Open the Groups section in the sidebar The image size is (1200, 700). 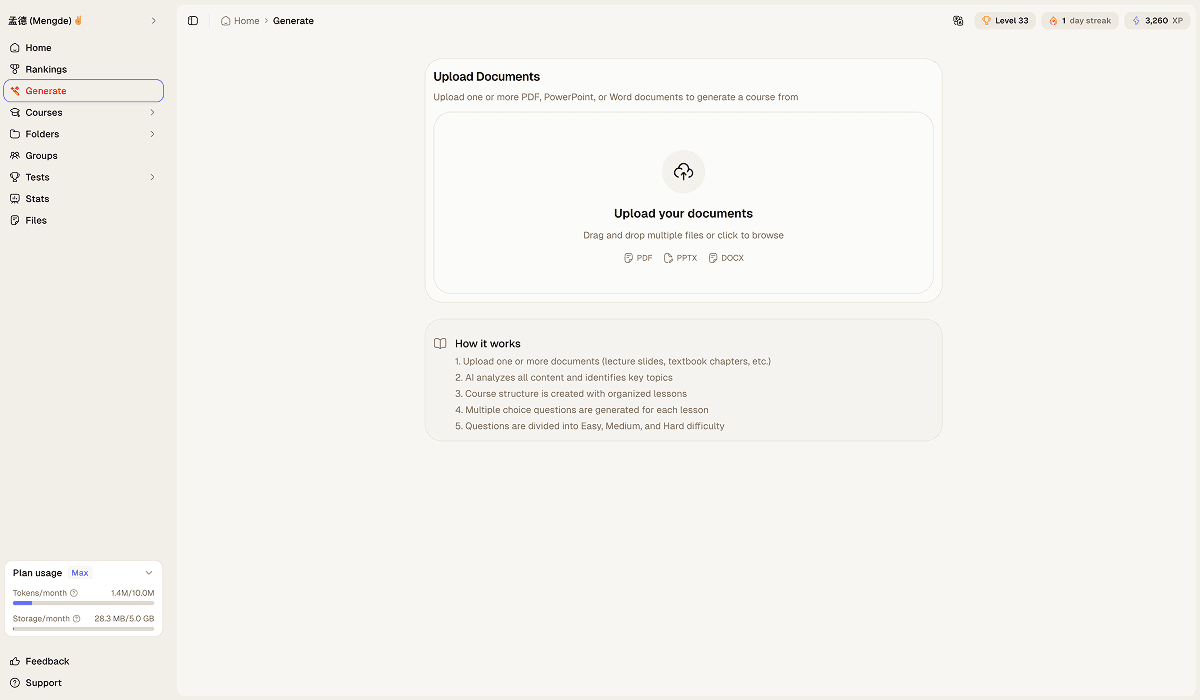42,155
